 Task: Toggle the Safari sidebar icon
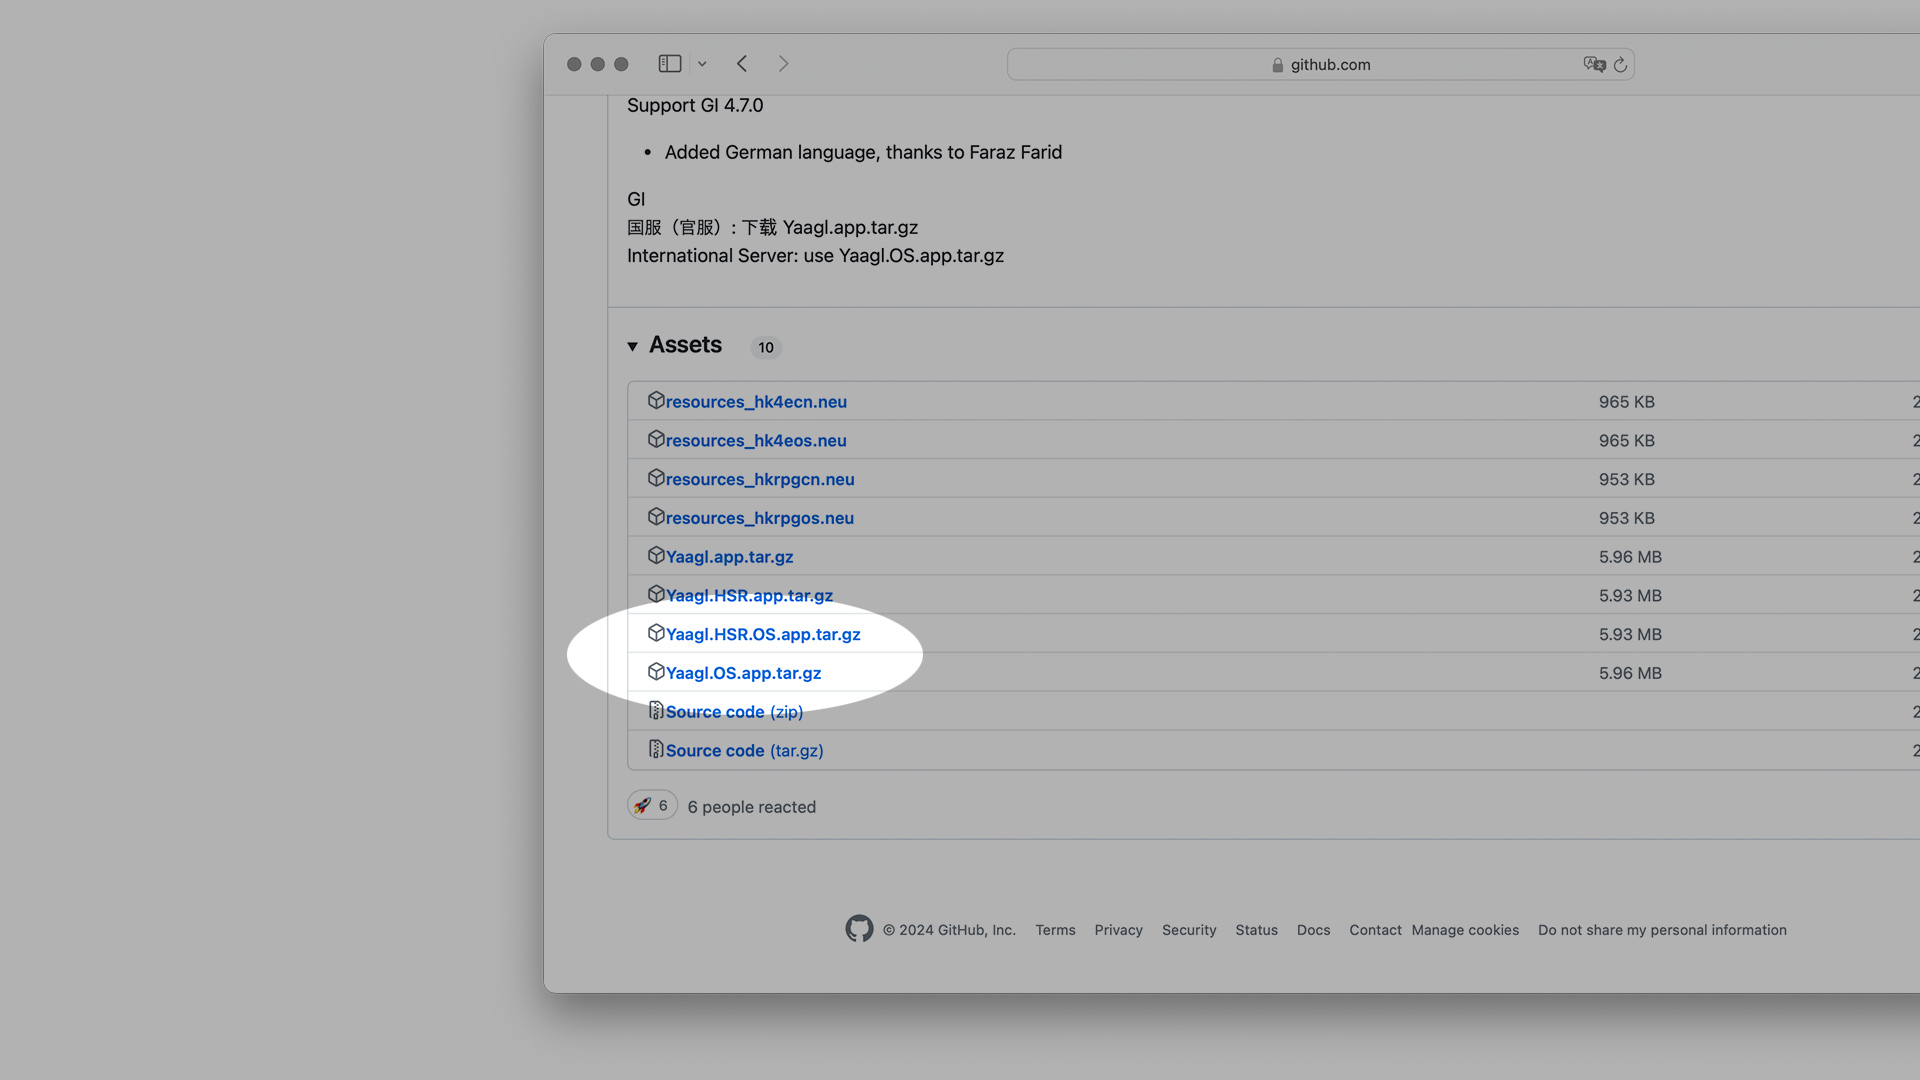(x=669, y=64)
